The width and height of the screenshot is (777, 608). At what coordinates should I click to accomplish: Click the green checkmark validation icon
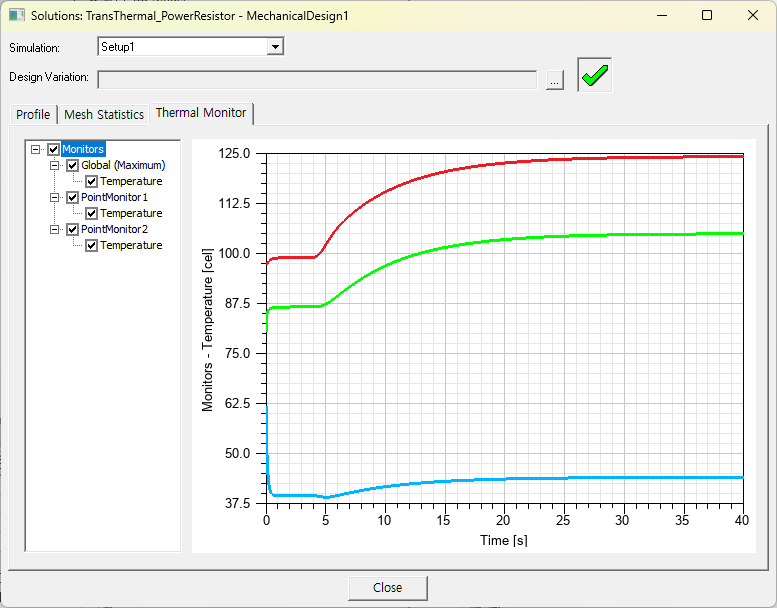[595, 75]
